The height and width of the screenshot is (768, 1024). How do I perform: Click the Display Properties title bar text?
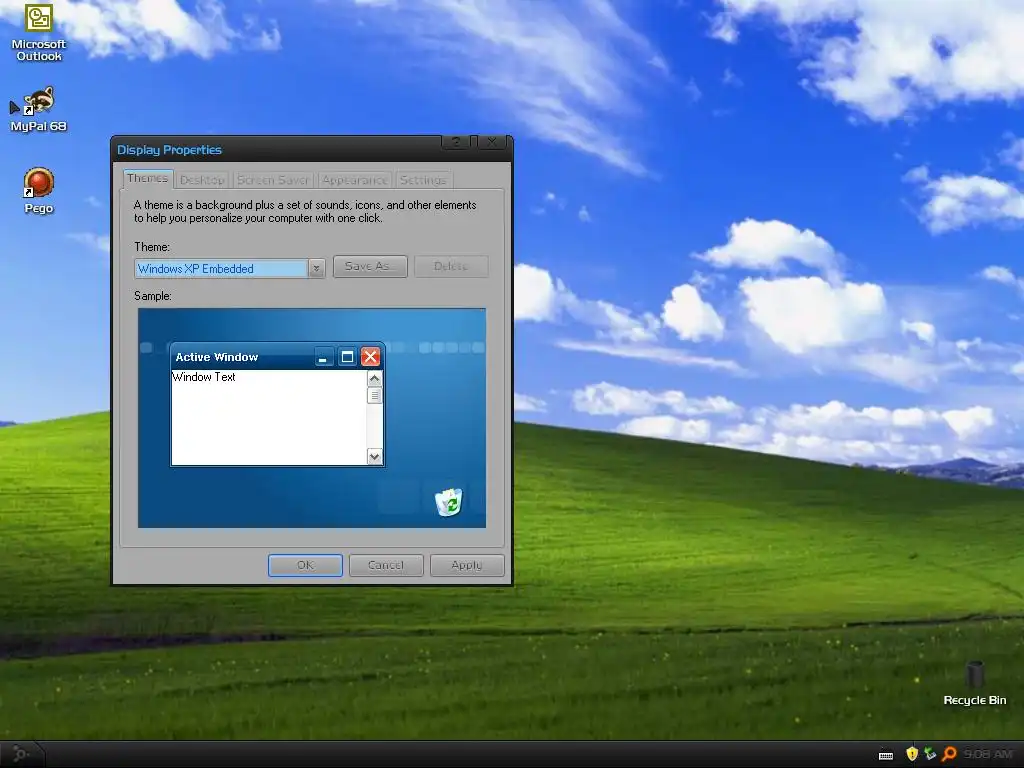[x=169, y=150]
